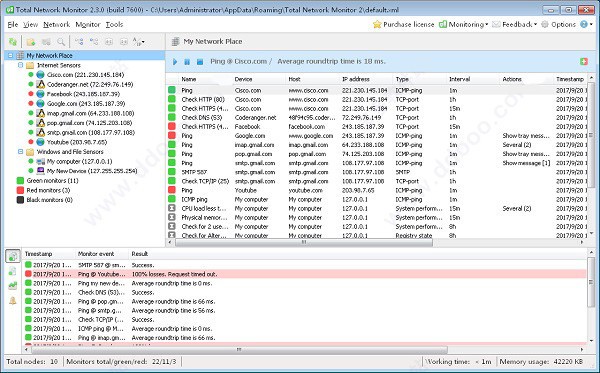Image resolution: width=600 pixels, height=373 pixels.
Task: Select imap.gmail.com penguin icon in tree
Action: 40,113
